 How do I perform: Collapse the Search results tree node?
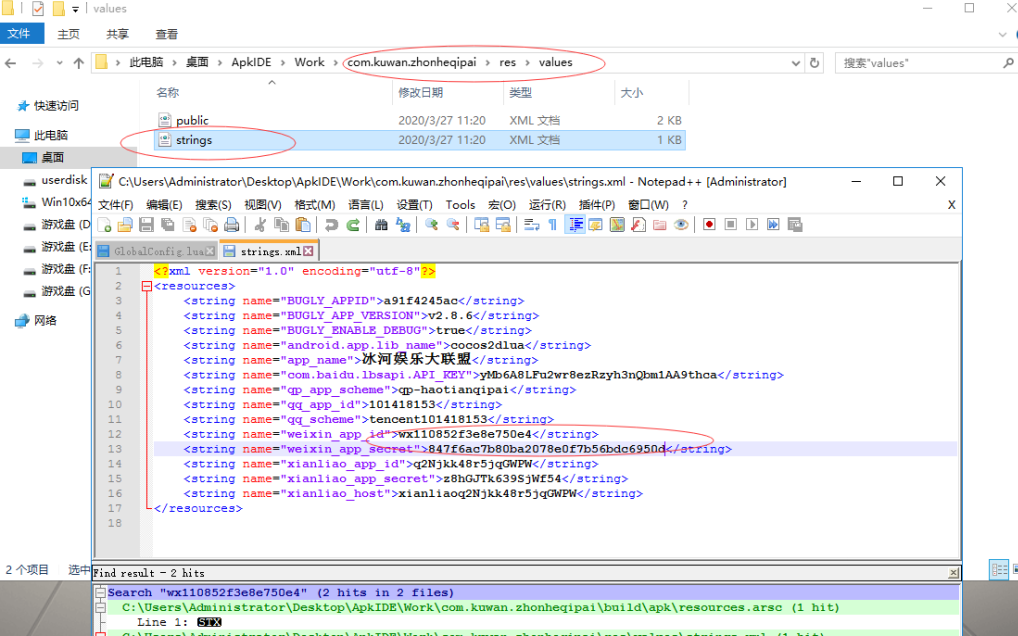click(99, 593)
